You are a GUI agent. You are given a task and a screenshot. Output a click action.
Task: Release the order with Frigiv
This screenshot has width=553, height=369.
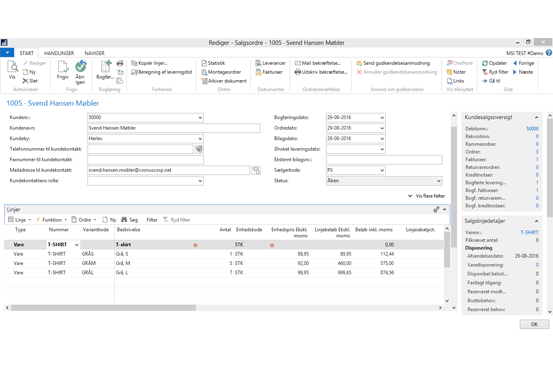(x=63, y=70)
